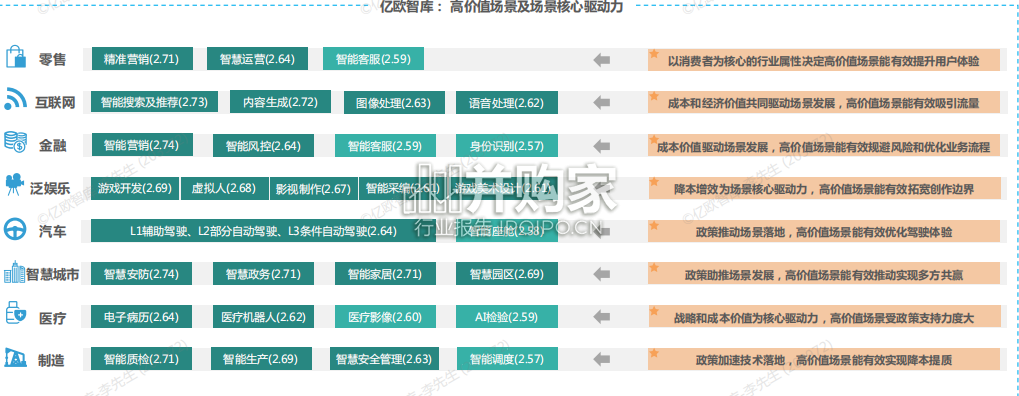This screenshot has width=1019, height=396.
Task: Select the 游戏开发(2.69) box
Action: (135, 189)
